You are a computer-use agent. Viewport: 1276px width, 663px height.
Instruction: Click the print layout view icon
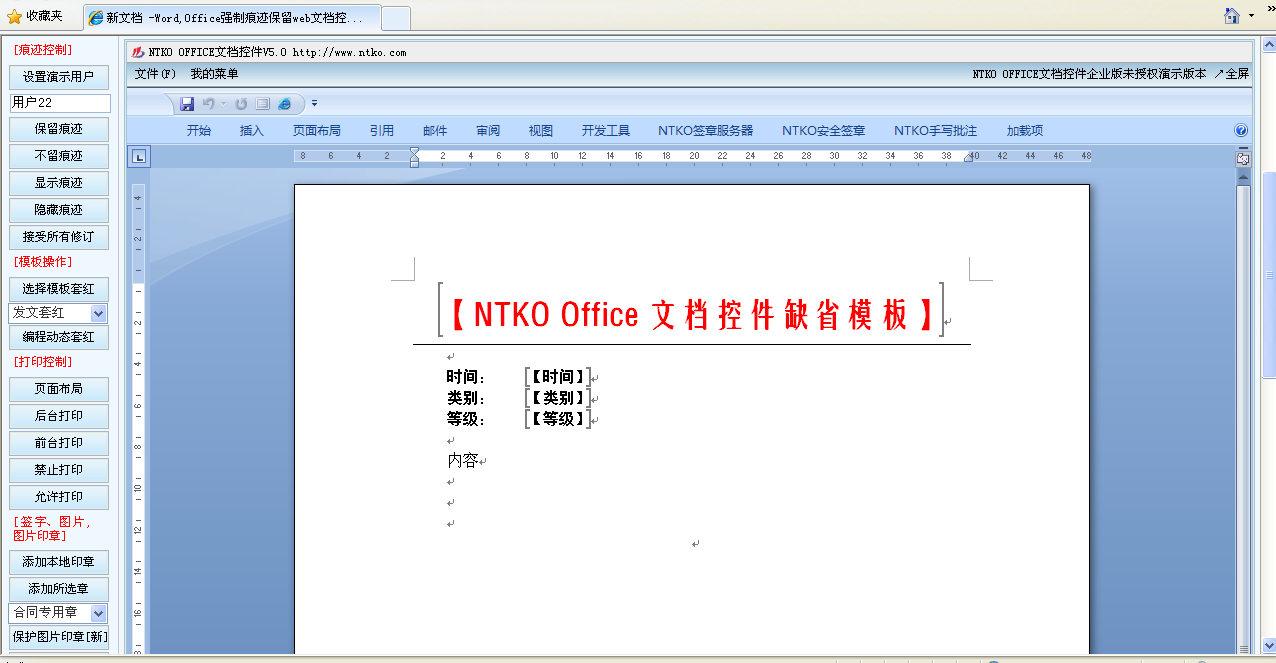(263, 103)
